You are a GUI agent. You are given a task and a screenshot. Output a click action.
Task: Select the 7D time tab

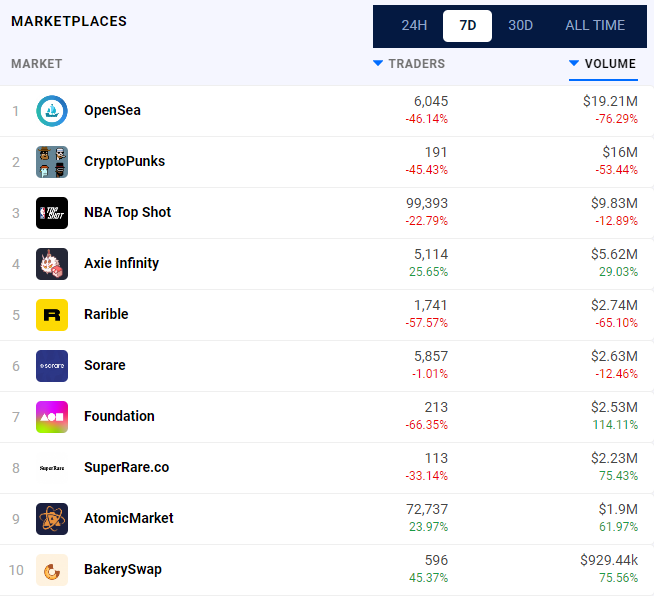467,26
